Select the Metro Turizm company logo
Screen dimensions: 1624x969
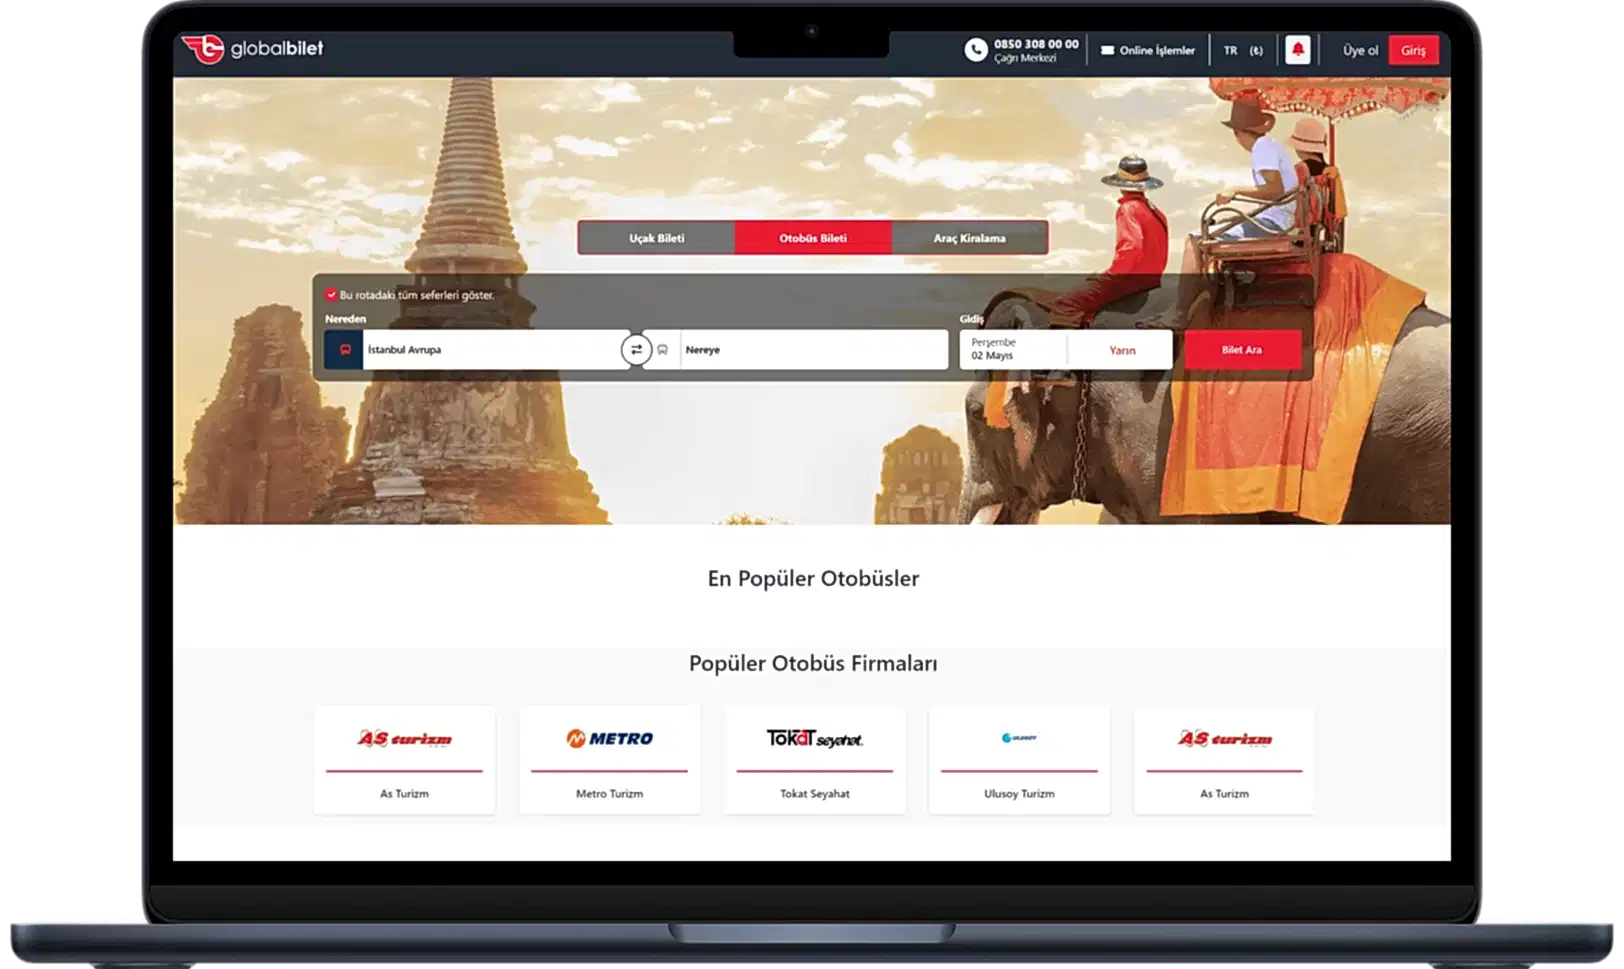click(609, 740)
